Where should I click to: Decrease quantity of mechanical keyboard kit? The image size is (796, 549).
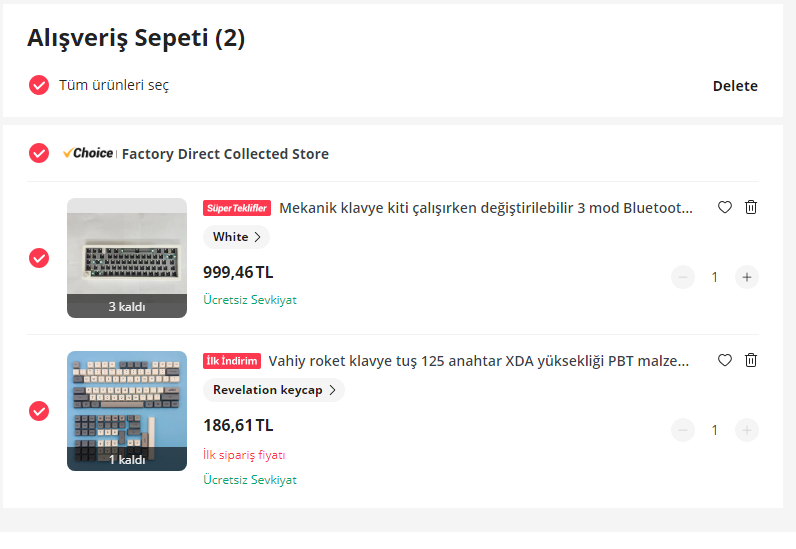683,277
